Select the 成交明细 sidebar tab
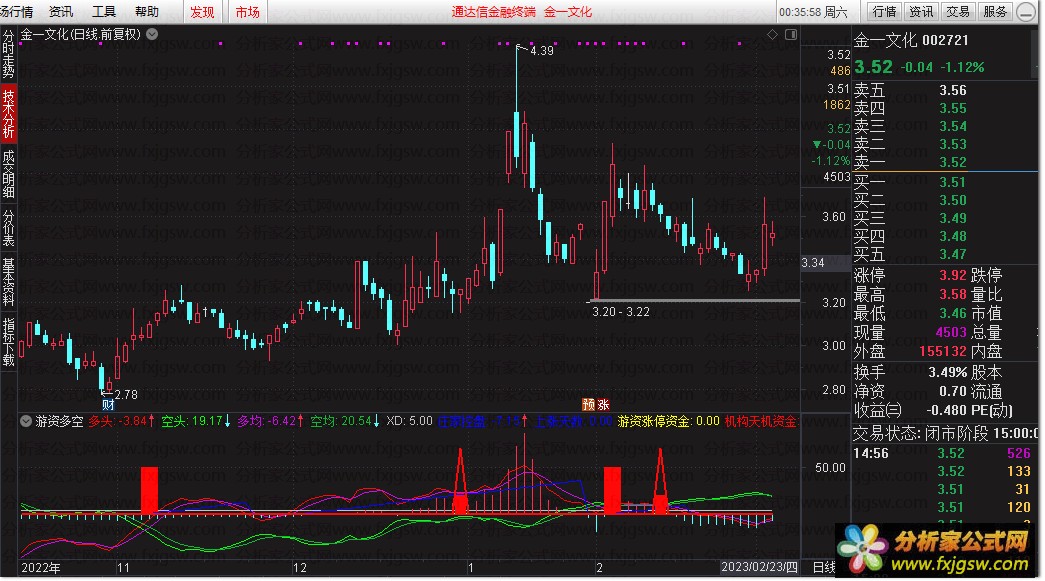The width and height of the screenshot is (1045, 581). (8, 174)
